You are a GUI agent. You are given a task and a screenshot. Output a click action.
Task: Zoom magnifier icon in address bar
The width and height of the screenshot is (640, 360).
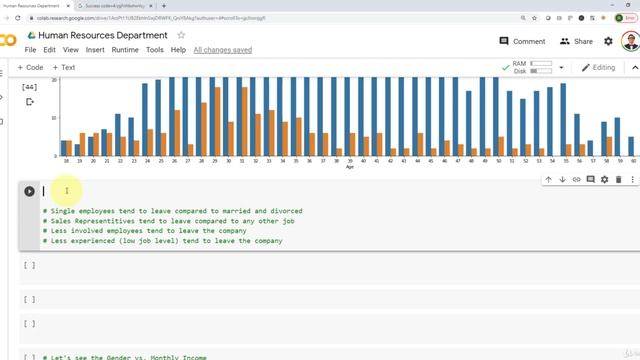pos(523,18)
